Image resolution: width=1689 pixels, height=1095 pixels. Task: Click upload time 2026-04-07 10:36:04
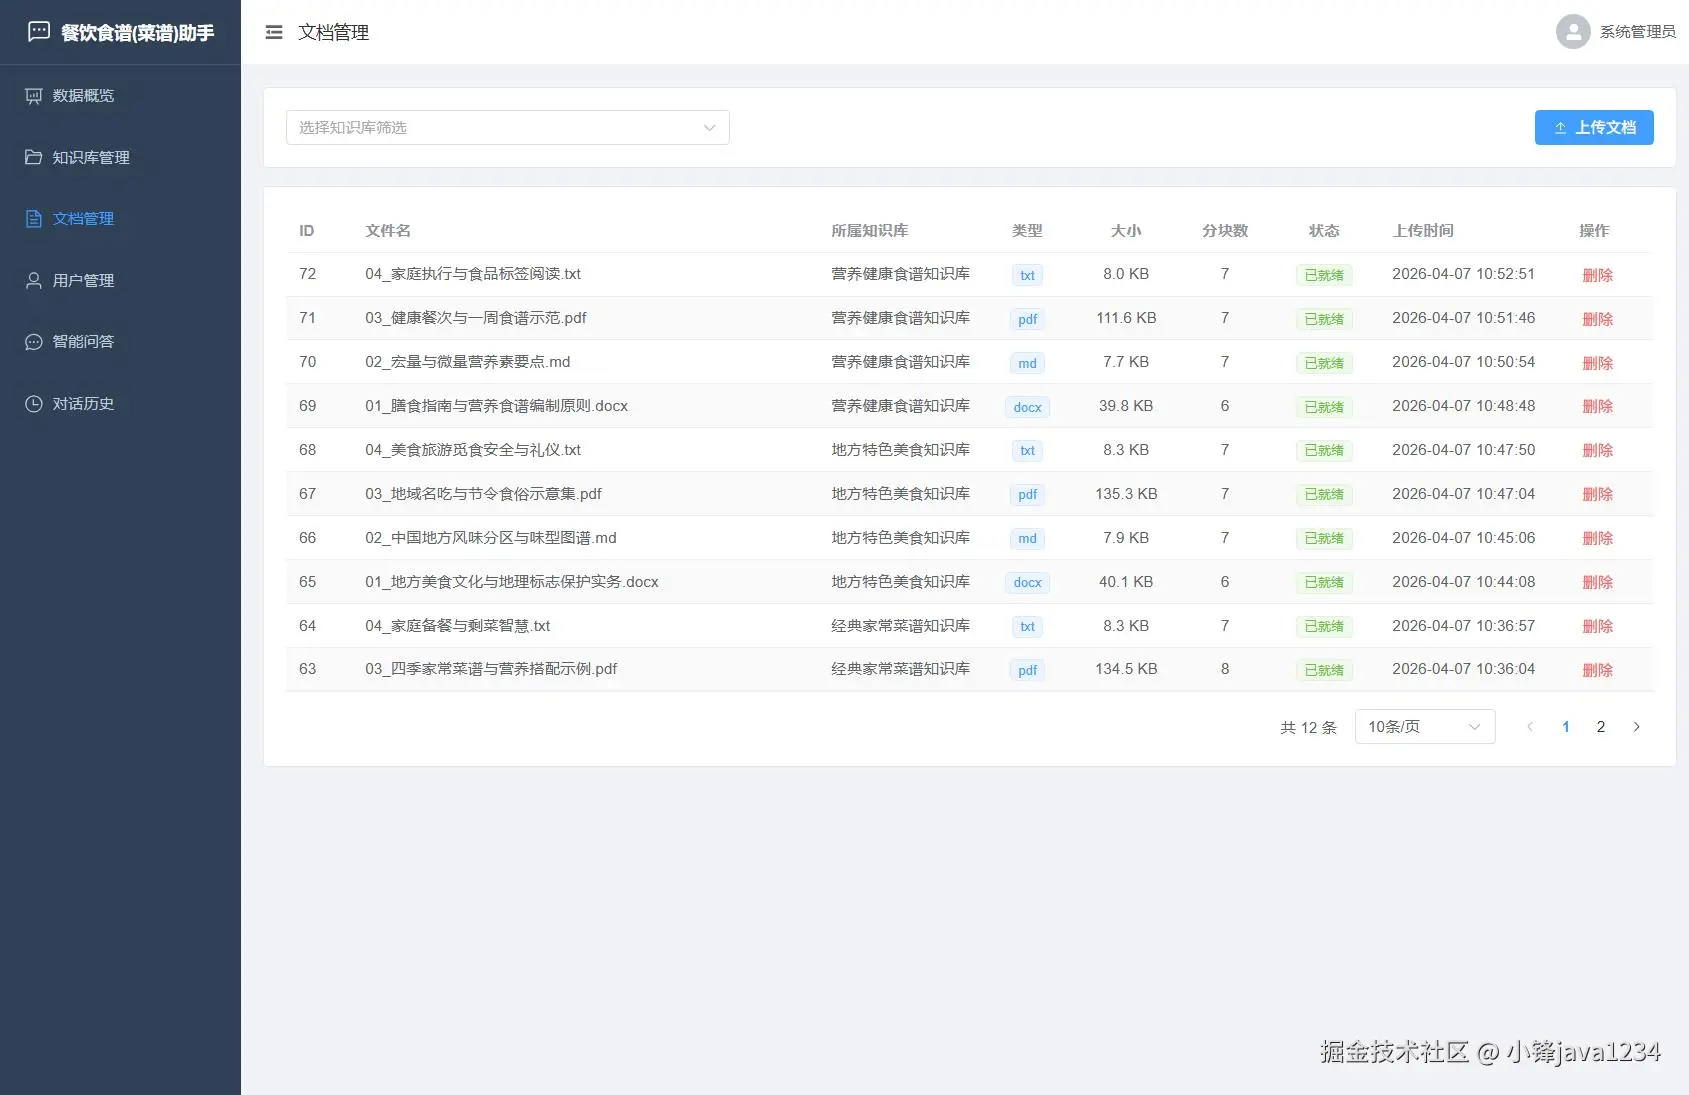pyautogui.click(x=1463, y=669)
